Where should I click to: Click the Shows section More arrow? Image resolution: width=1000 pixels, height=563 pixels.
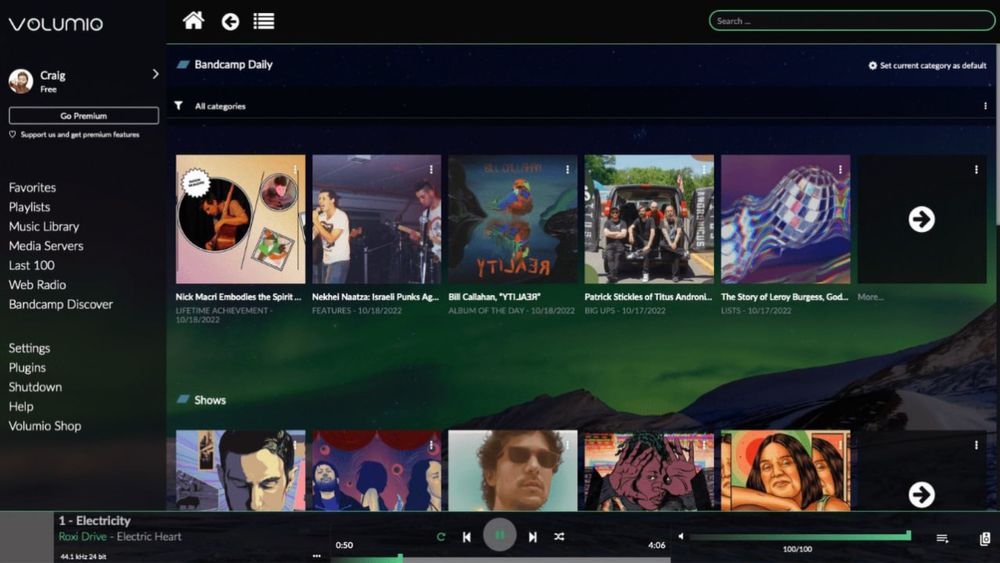click(x=922, y=495)
